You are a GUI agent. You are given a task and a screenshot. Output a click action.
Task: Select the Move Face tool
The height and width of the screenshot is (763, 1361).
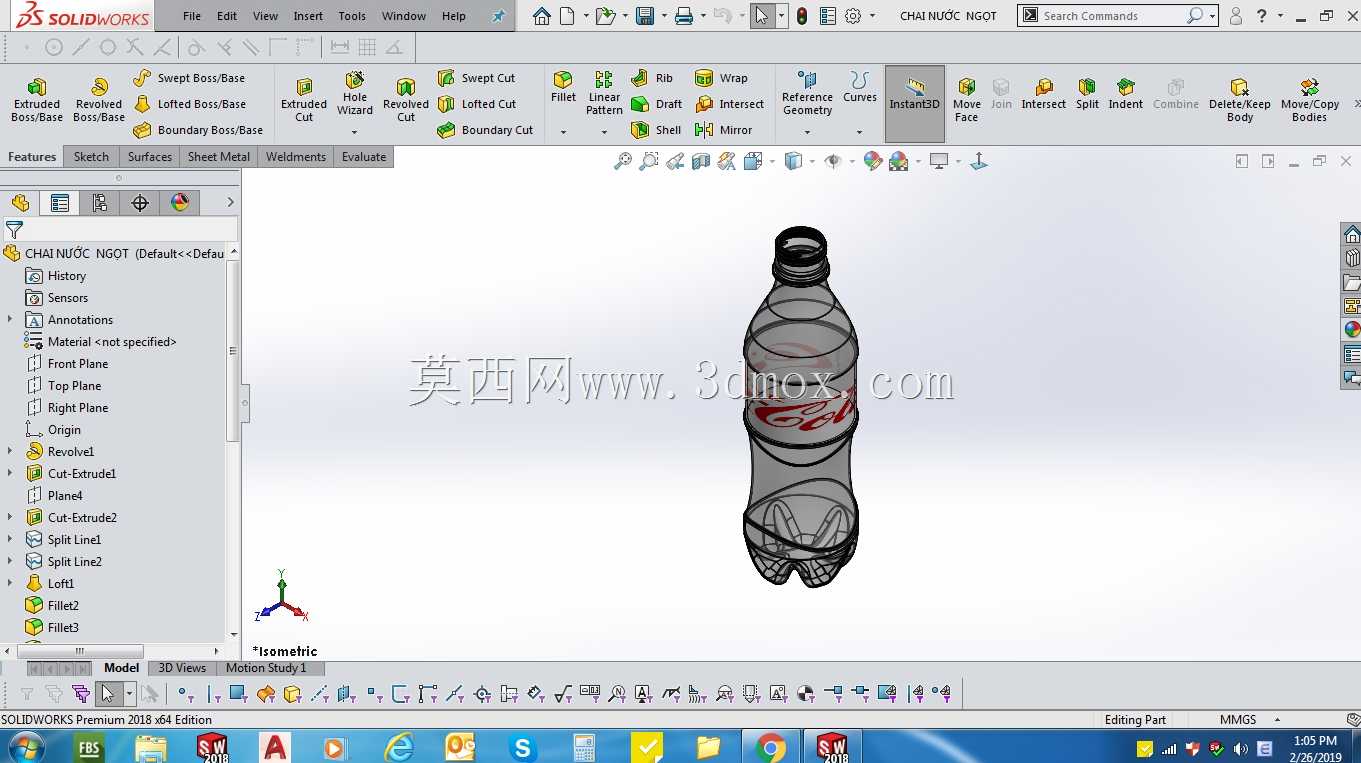pyautogui.click(x=967, y=100)
